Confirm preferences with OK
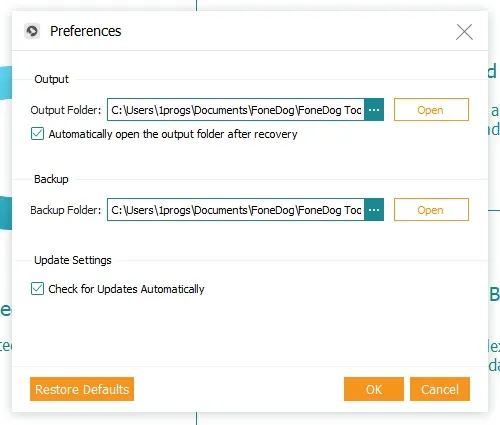500x425 pixels. click(374, 389)
